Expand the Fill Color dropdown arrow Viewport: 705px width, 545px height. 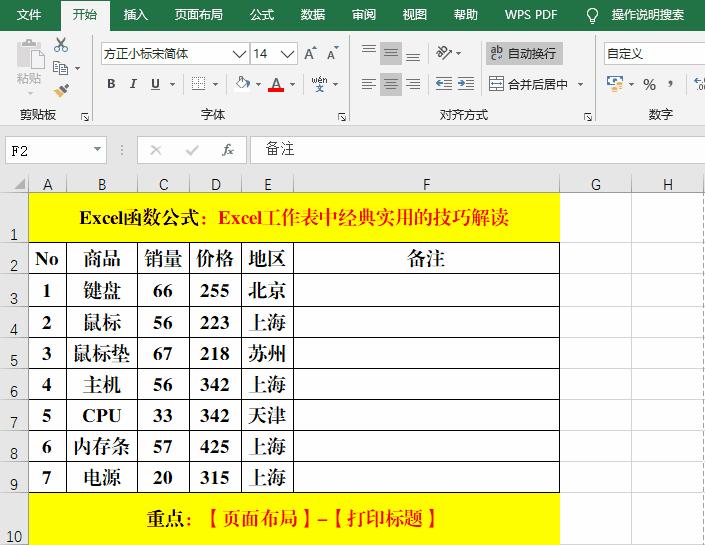[x=258, y=84]
